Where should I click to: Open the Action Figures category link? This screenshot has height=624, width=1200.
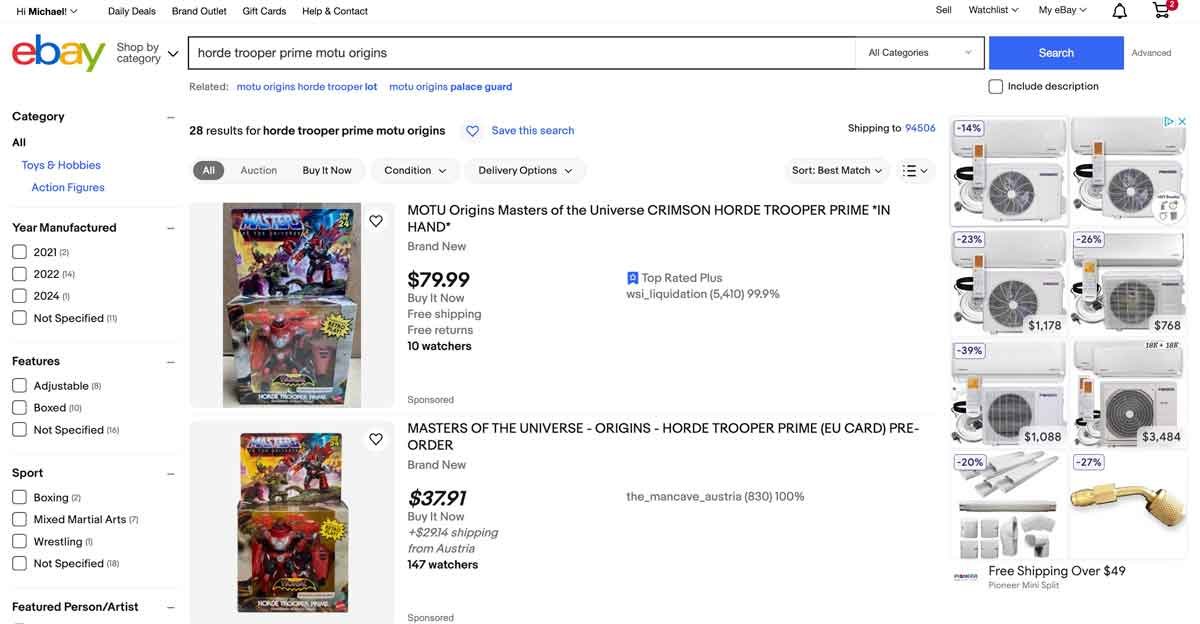(x=67, y=186)
